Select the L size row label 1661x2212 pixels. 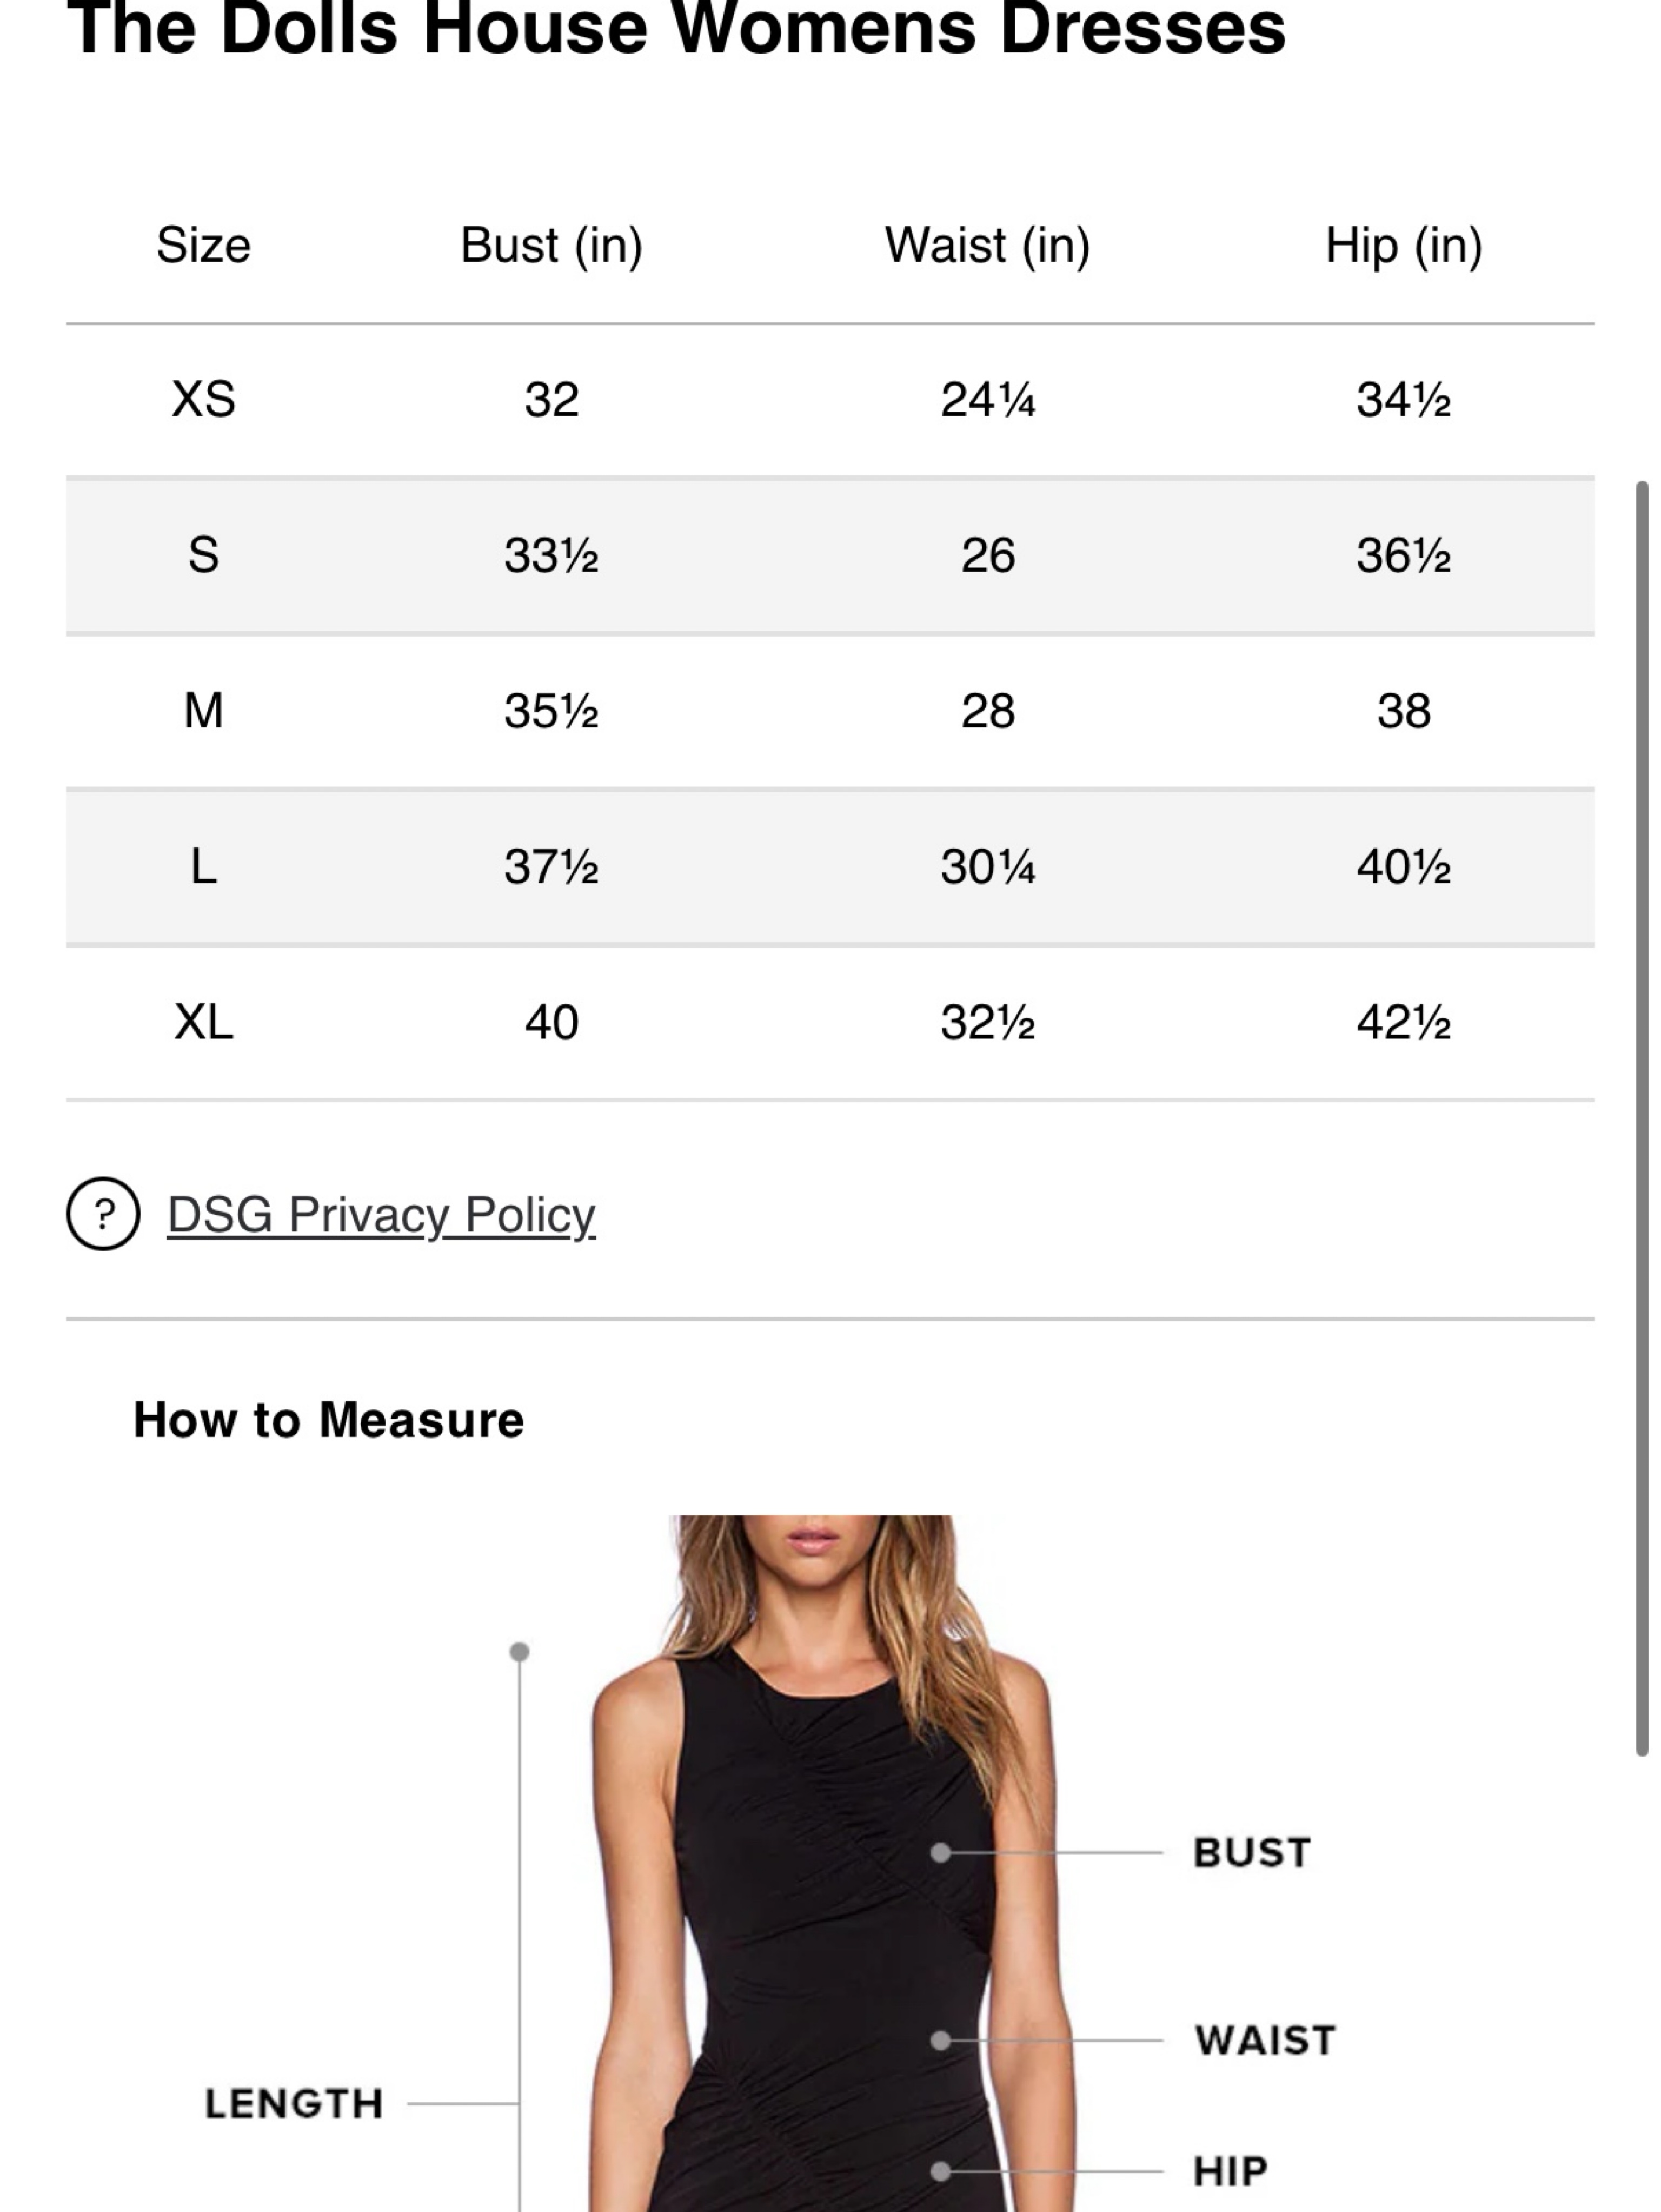pyautogui.click(x=203, y=866)
